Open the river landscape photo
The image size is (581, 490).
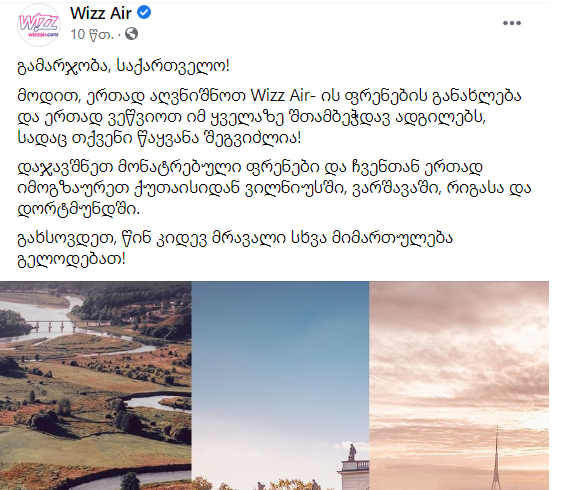coord(95,385)
